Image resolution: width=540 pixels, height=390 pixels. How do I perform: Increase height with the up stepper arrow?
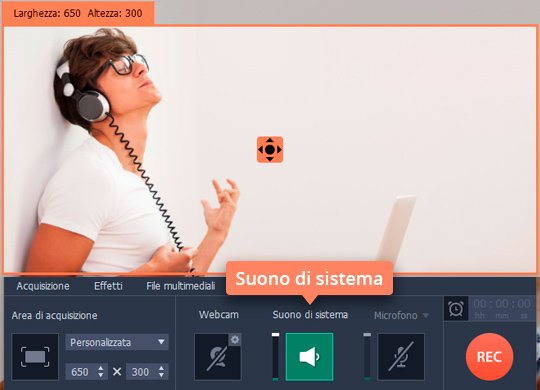(x=162, y=368)
